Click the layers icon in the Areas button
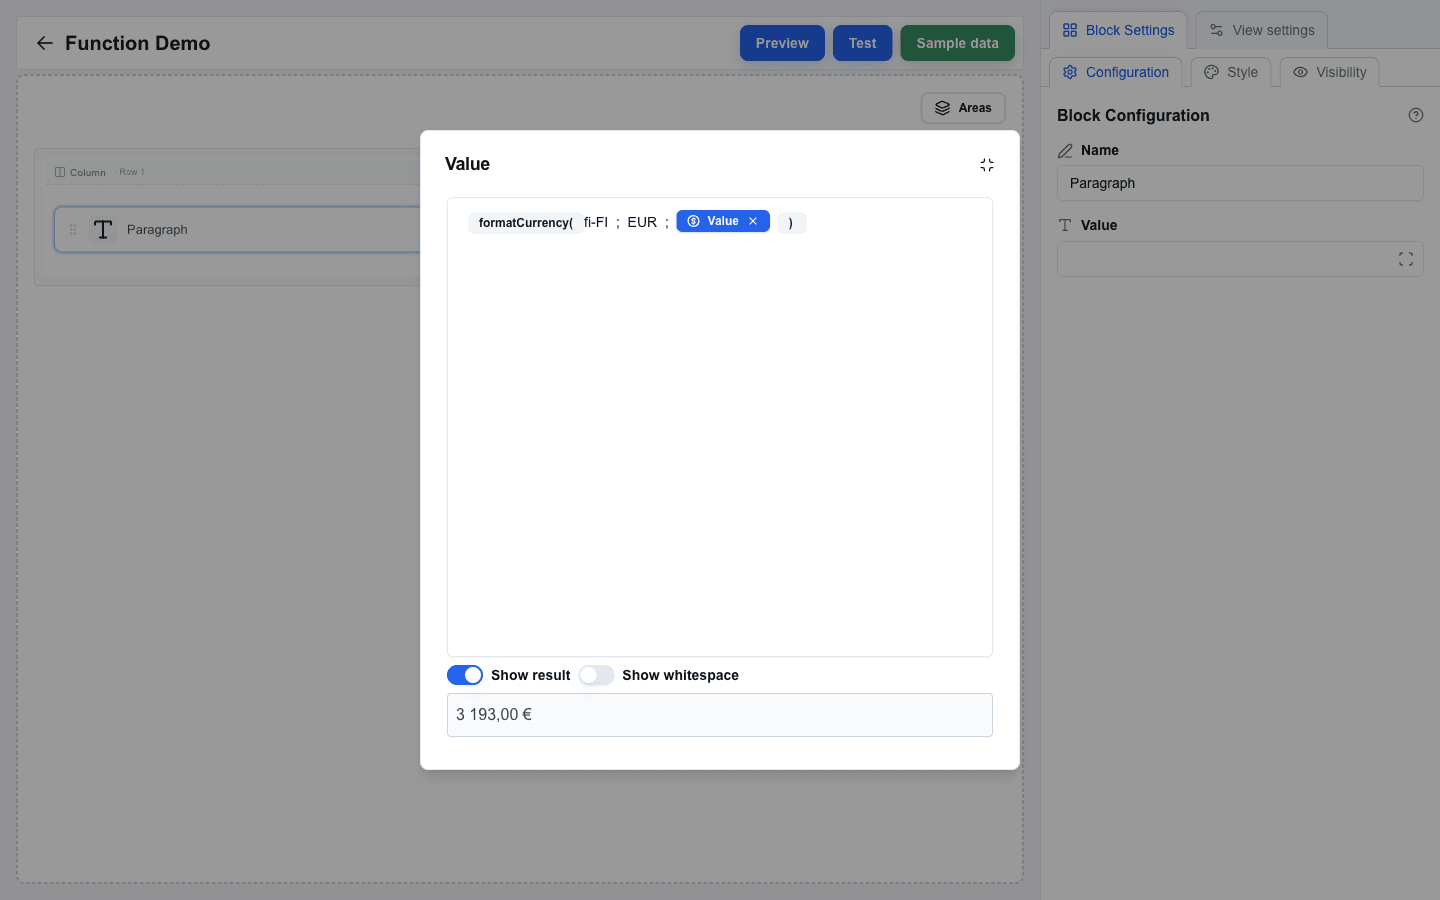Screen dimensions: 1440x900 tap(942, 108)
